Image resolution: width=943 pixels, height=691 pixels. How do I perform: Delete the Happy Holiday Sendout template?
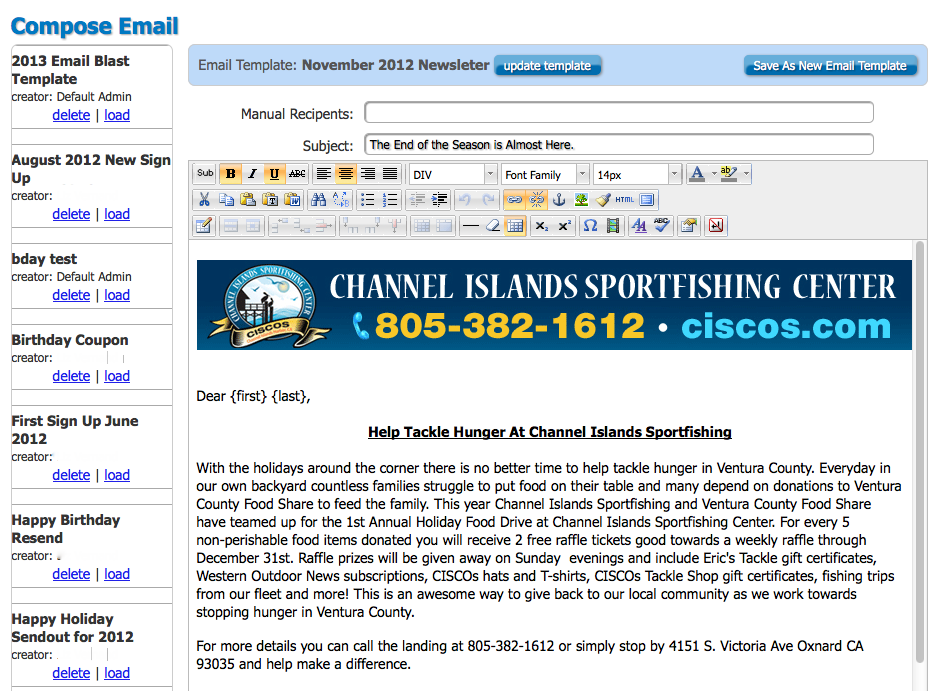[x=71, y=673]
